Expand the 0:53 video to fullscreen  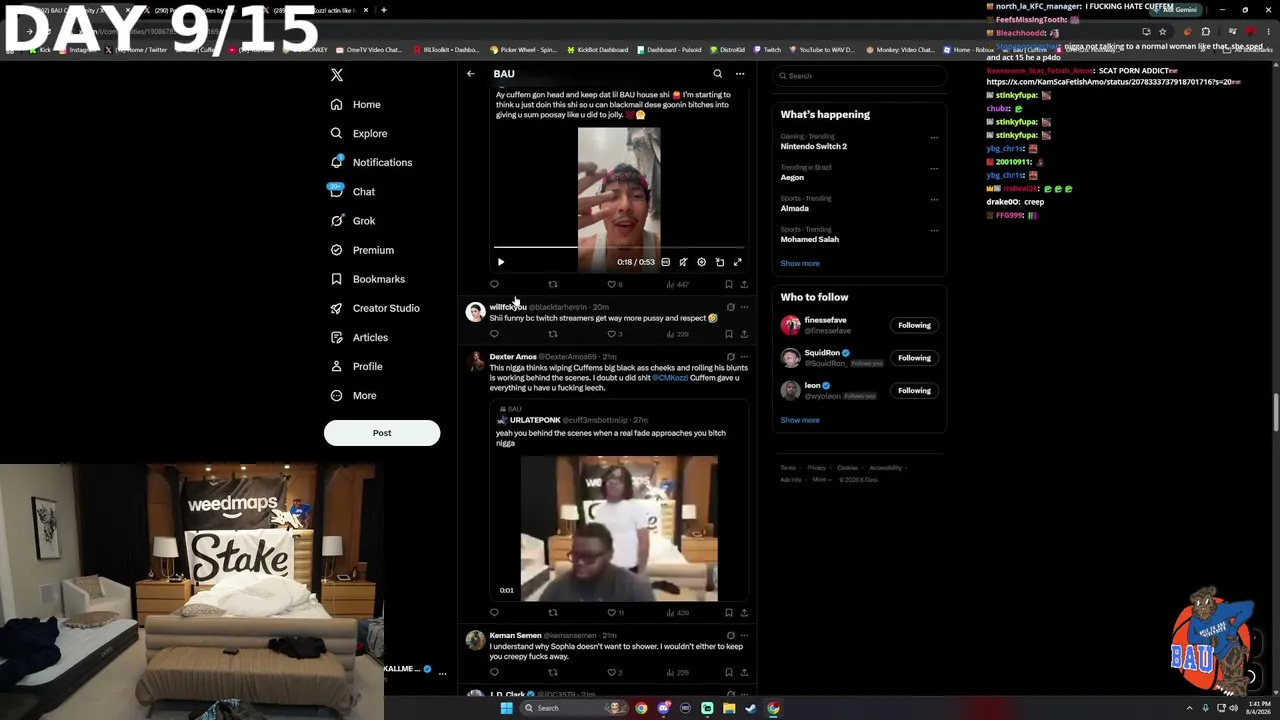coord(737,262)
